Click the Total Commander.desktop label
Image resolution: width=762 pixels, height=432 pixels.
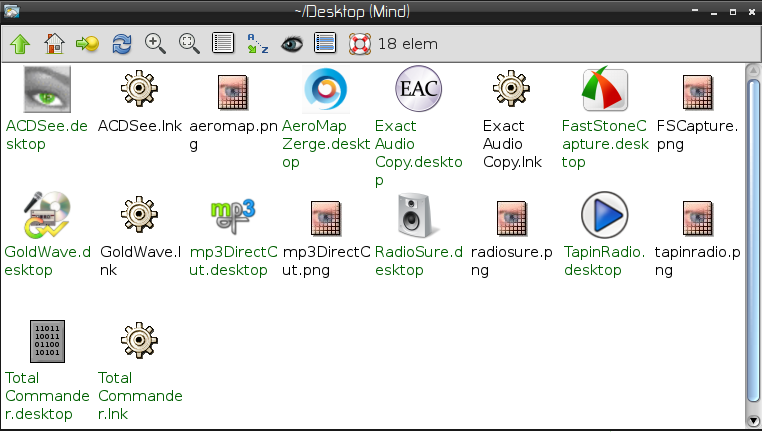click(47, 396)
